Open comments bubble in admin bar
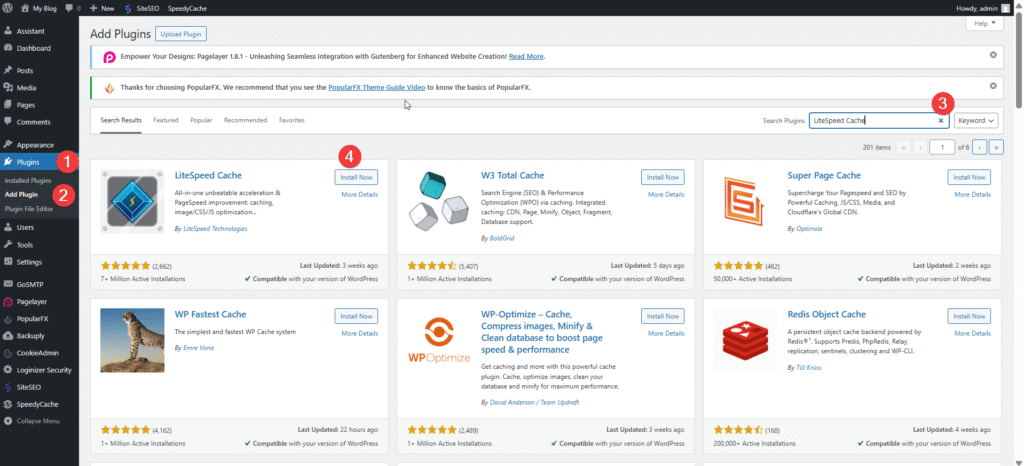 pyautogui.click(x=72, y=8)
